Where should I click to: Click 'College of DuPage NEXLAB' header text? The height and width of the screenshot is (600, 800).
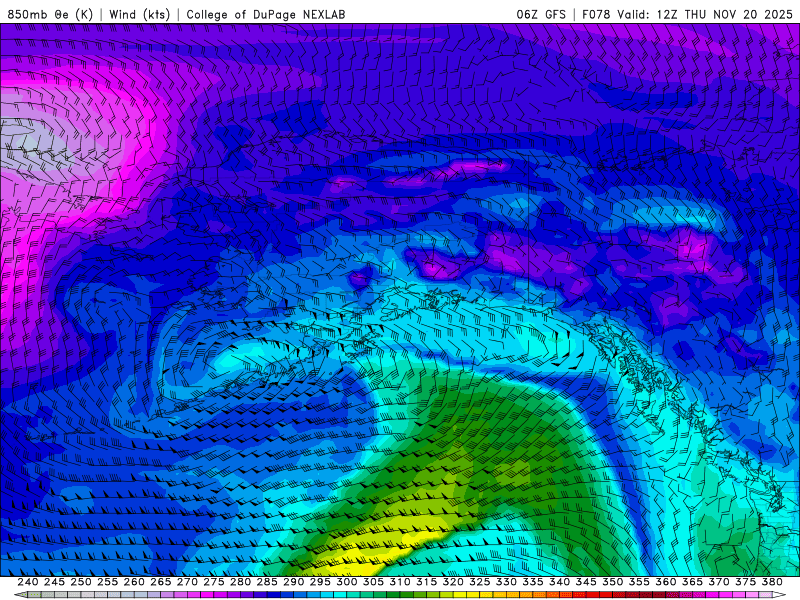(266, 14)
